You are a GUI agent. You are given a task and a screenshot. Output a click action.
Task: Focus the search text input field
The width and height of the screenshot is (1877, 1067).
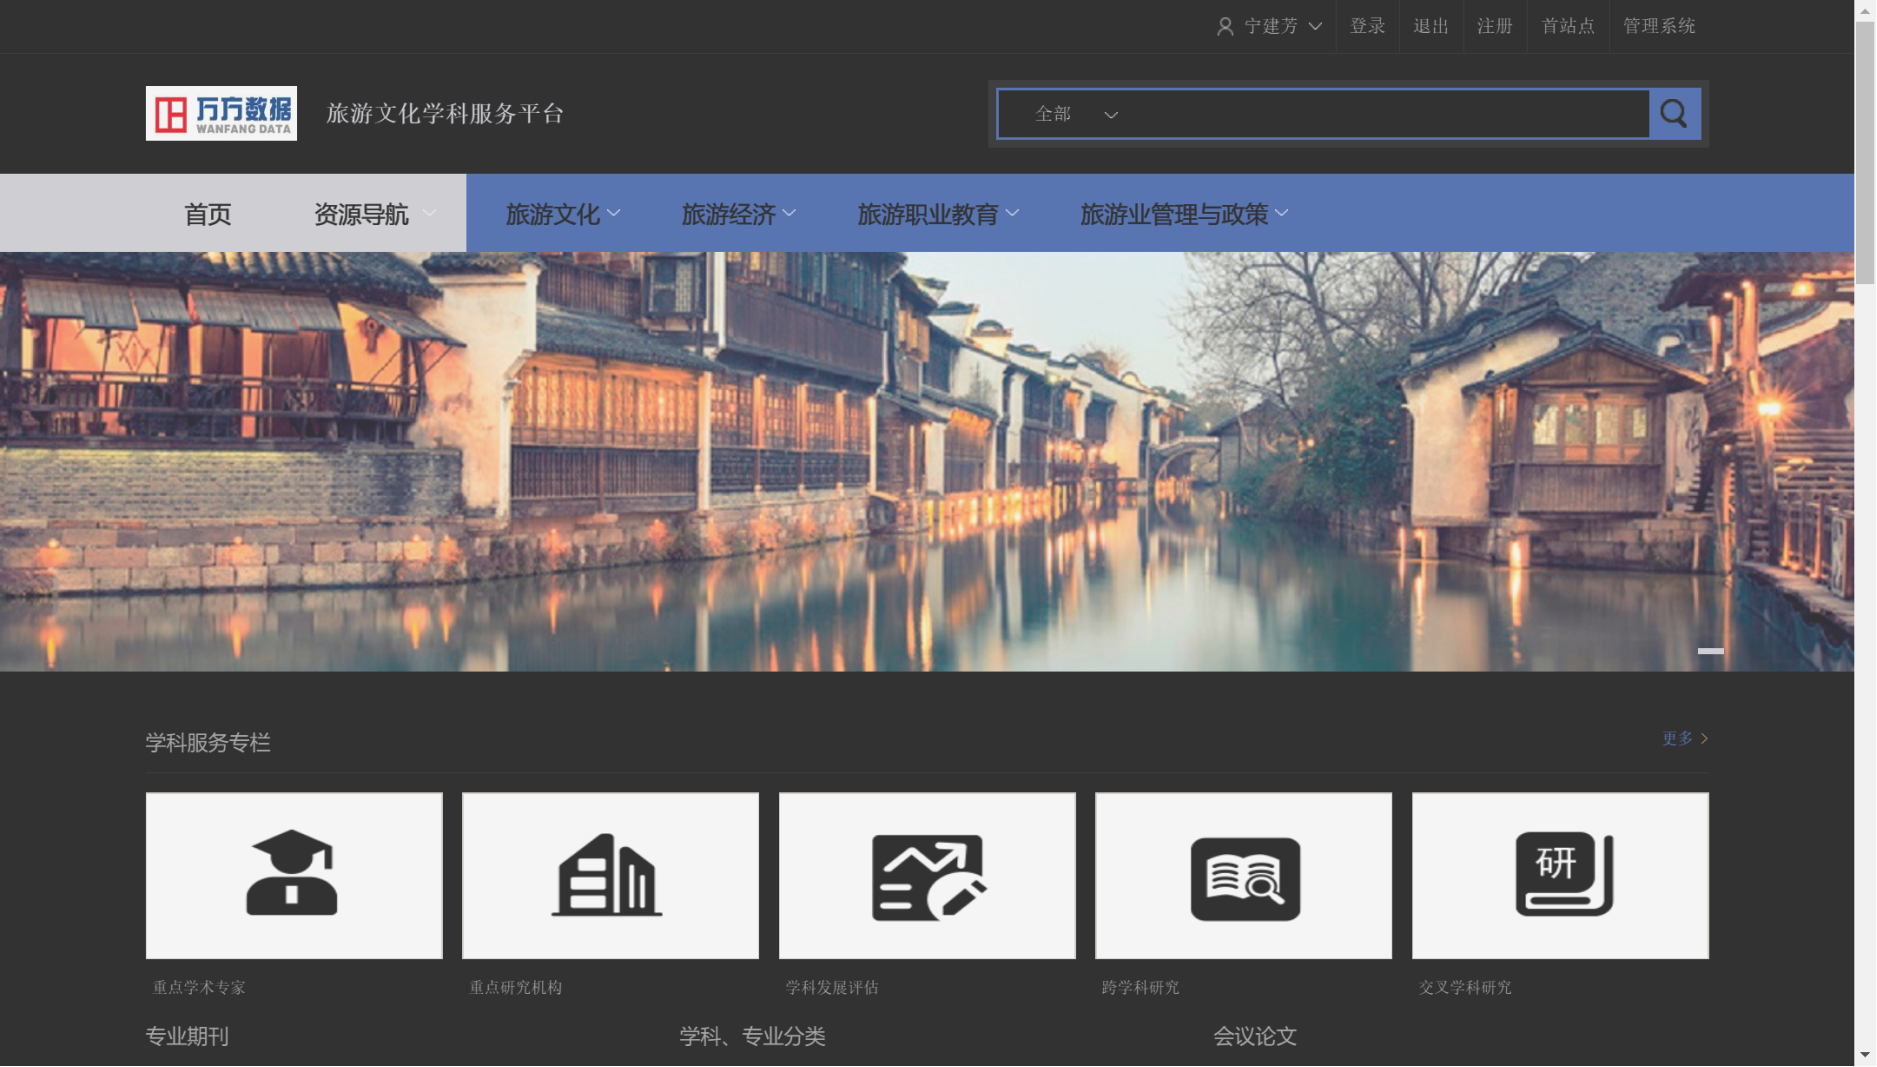pyautogui.click(x=1390, y=114)
